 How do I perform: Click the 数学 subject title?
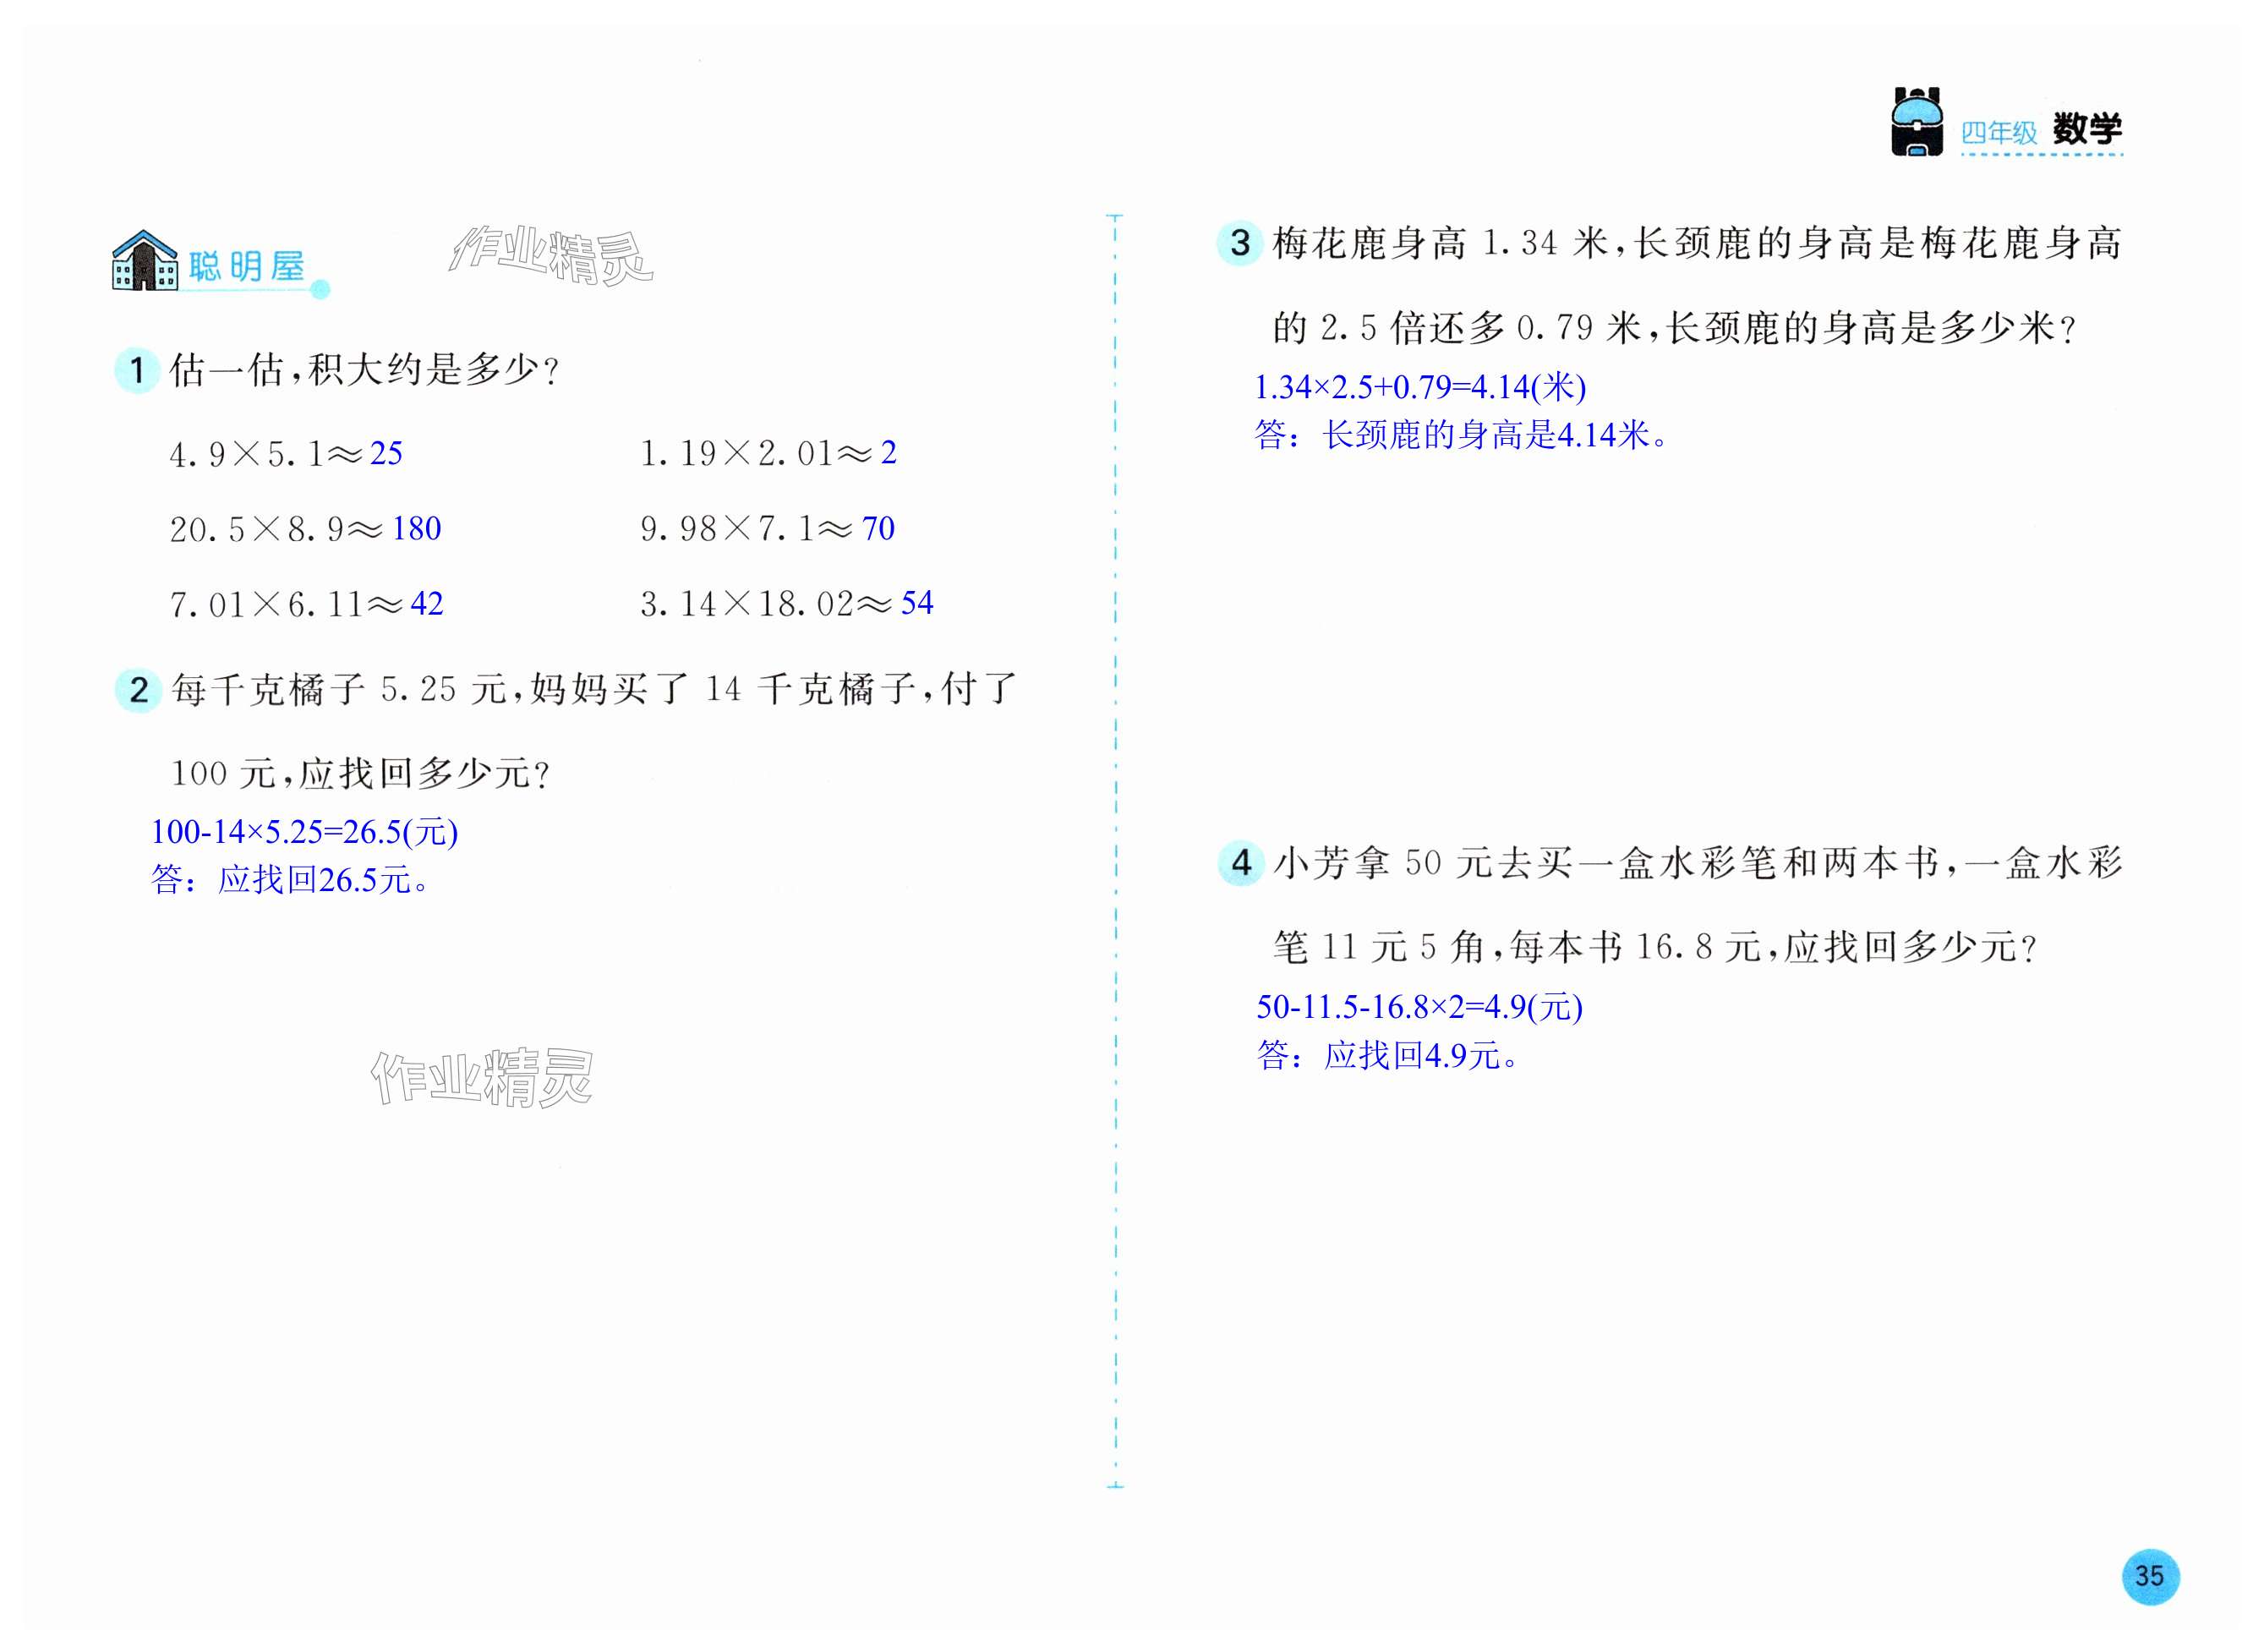[2087, 129]
